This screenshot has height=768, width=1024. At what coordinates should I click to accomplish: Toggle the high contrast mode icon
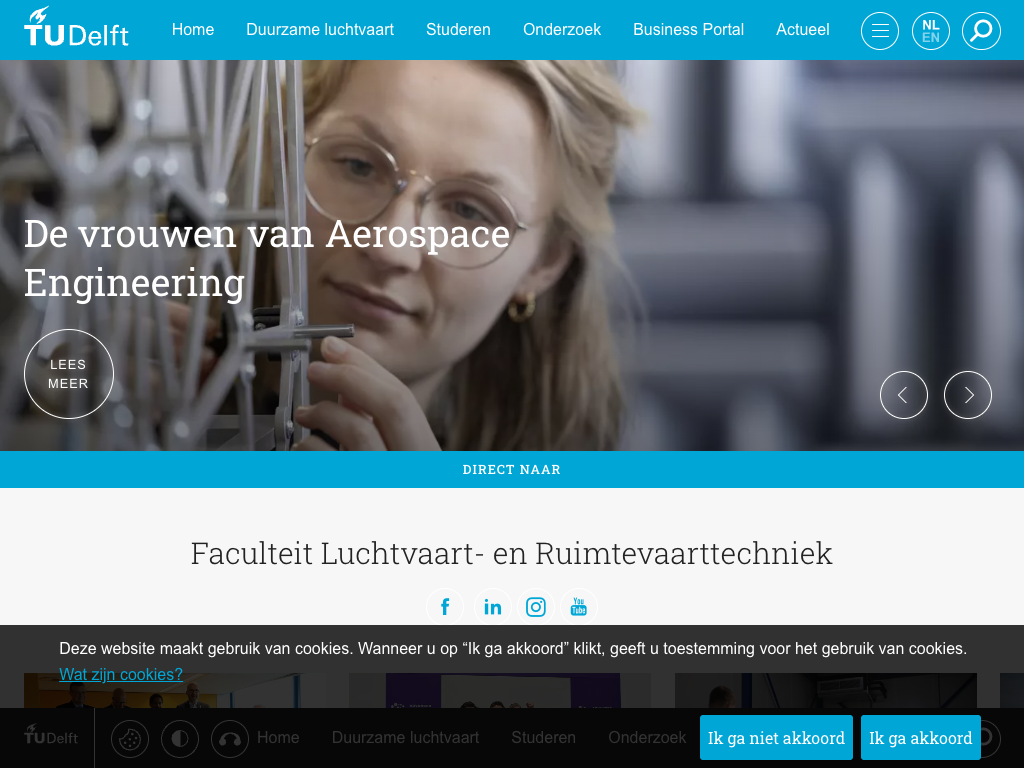[180, 739]
